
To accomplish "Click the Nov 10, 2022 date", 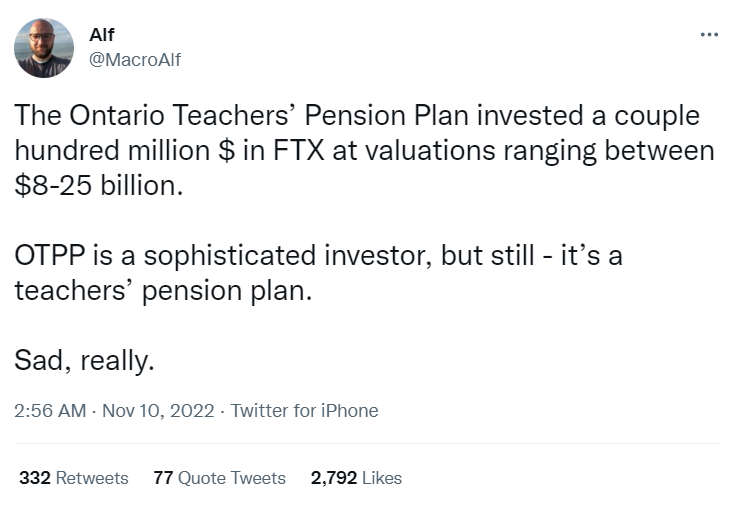I will coord(157,411).
